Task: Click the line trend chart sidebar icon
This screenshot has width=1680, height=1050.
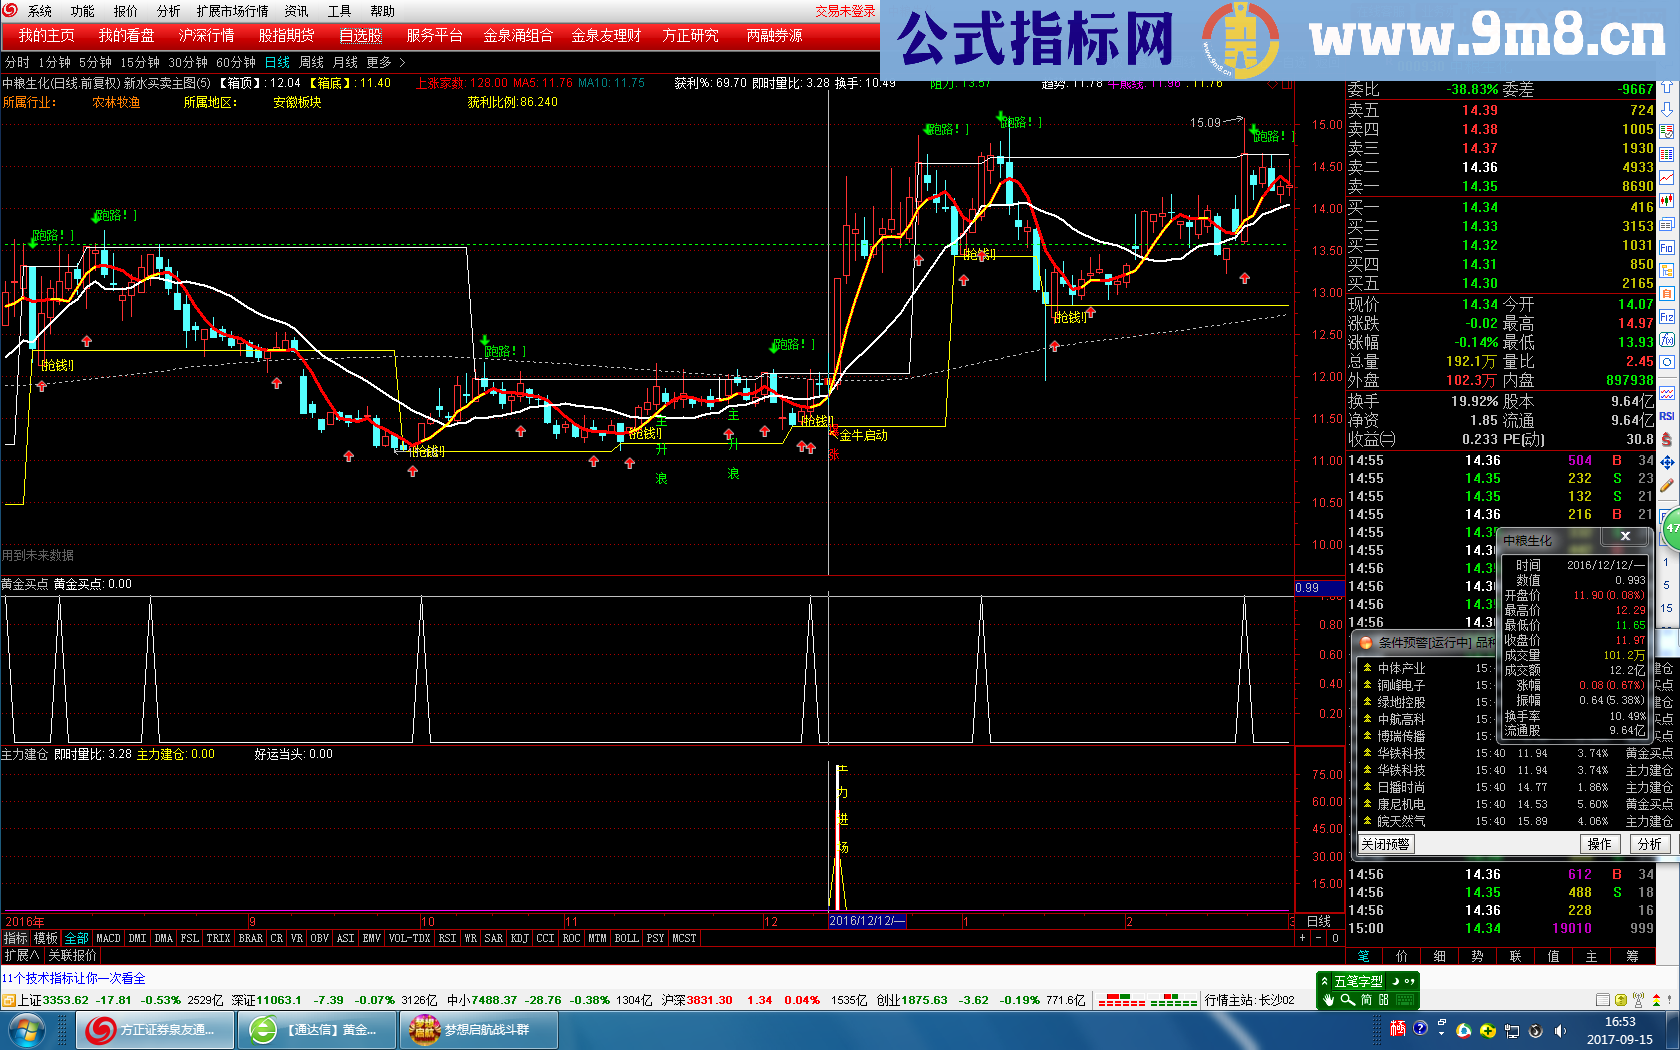Action: pos(1667,177)
